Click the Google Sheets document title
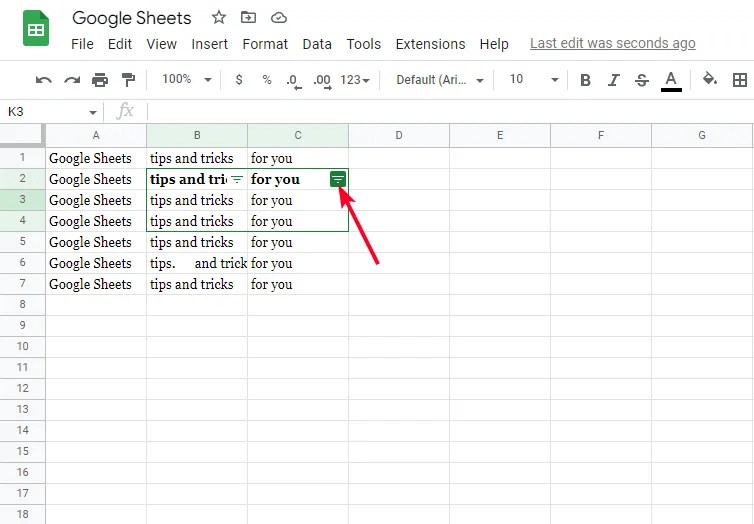Screen dimensions: 754x524 [132, 18]
